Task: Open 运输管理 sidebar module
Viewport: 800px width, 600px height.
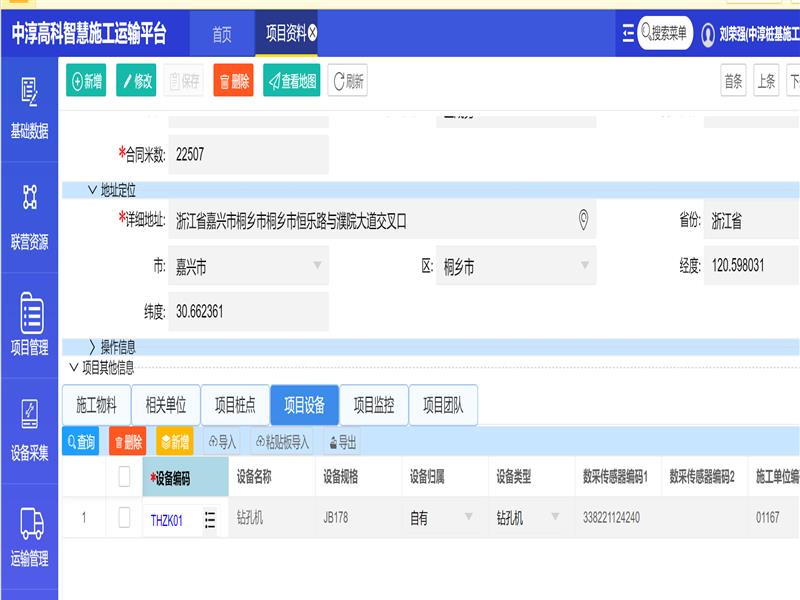Action: tap(29, 537)
